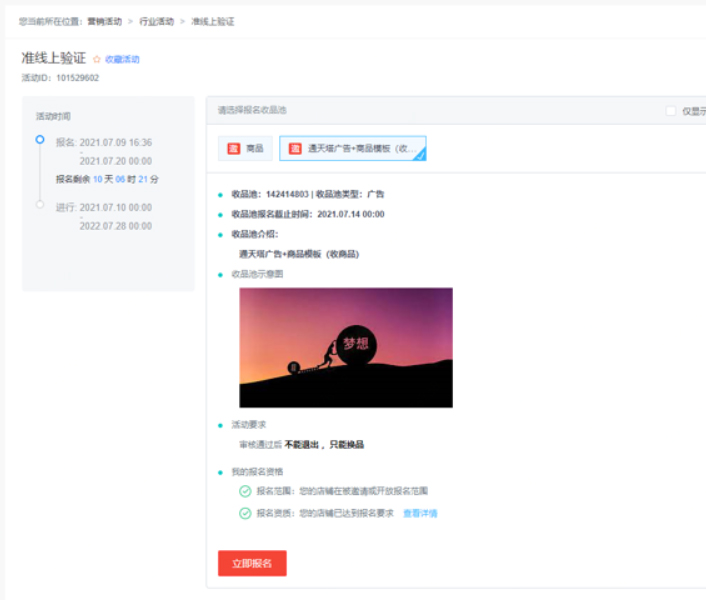
Task: Click the blue checkmark corner on selected pool
Action: point(420,155)
